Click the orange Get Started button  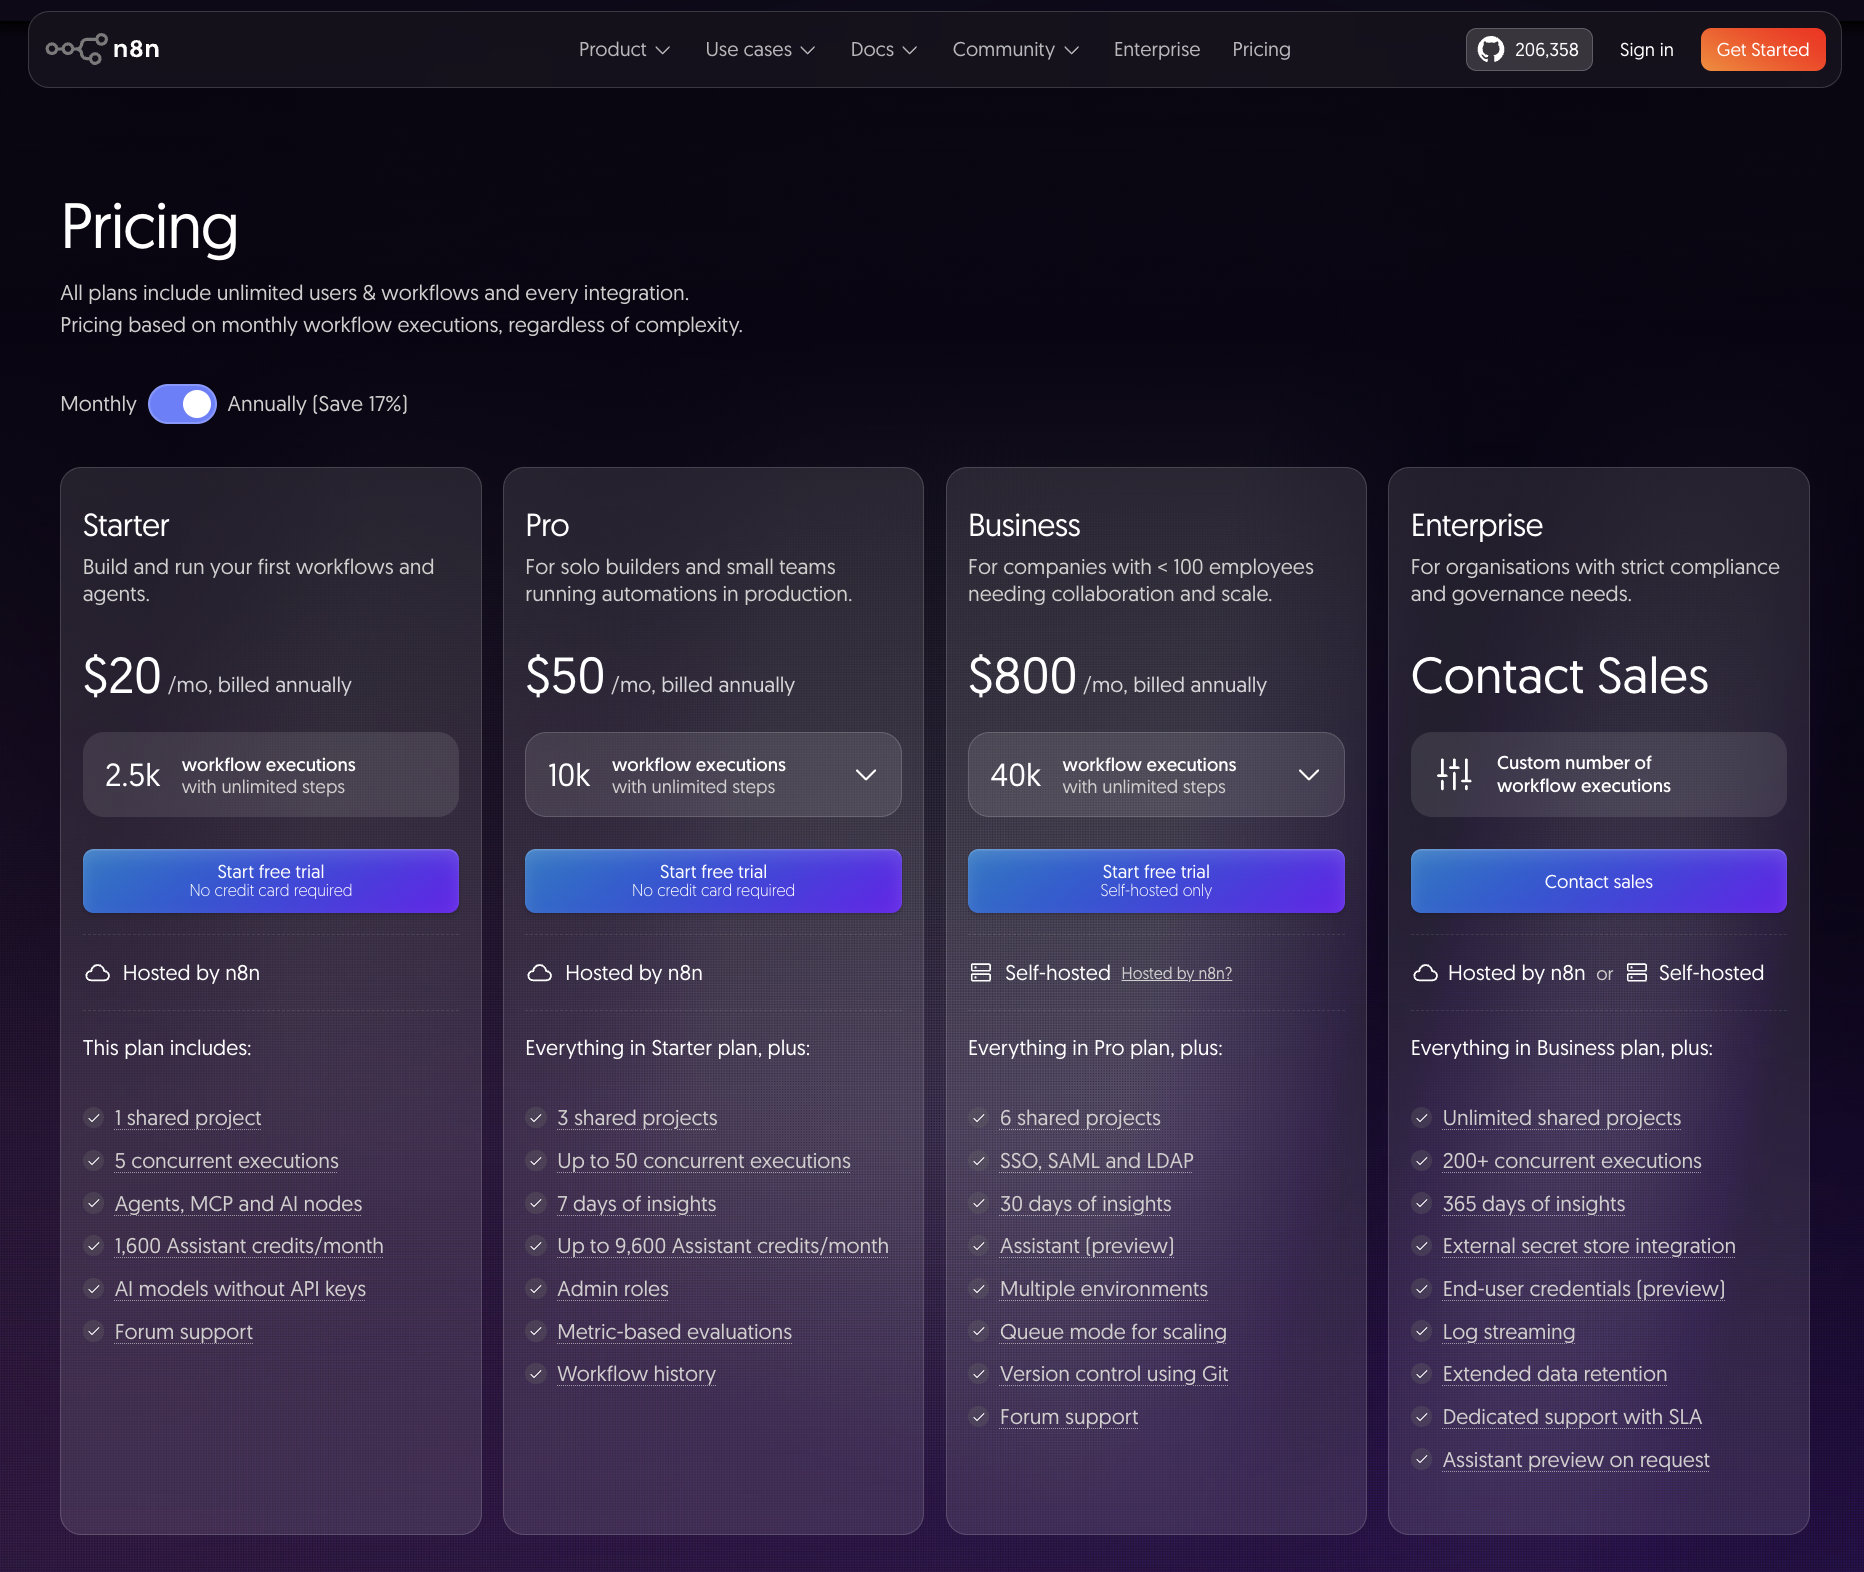click(x=1763, y=50)
